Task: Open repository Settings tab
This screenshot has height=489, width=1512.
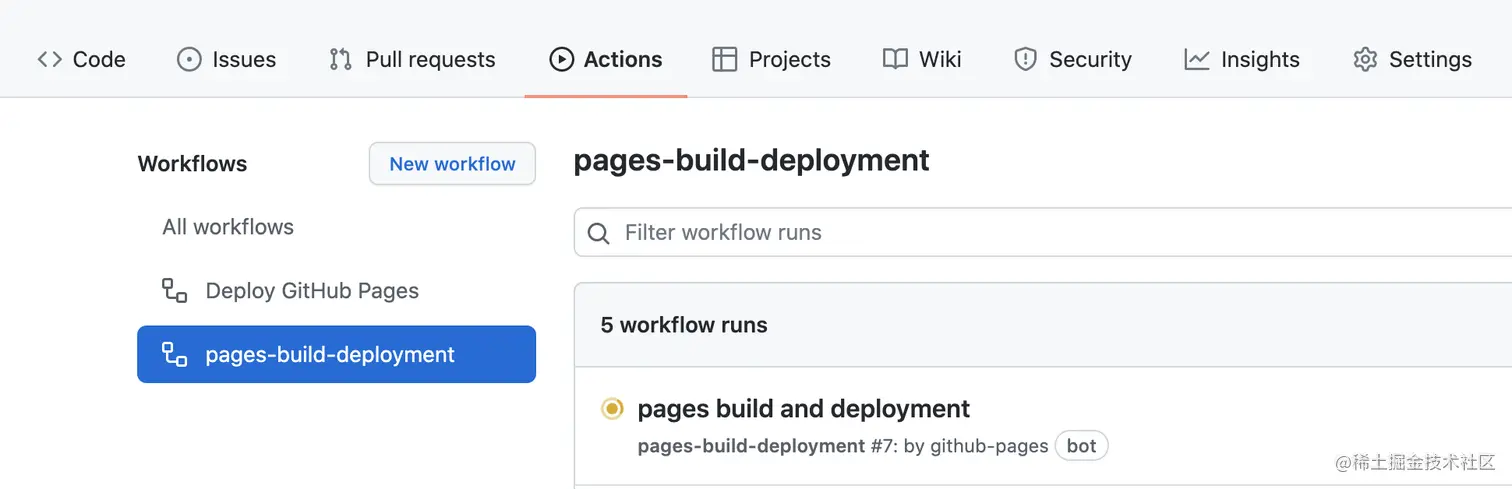Action: 1412,59
